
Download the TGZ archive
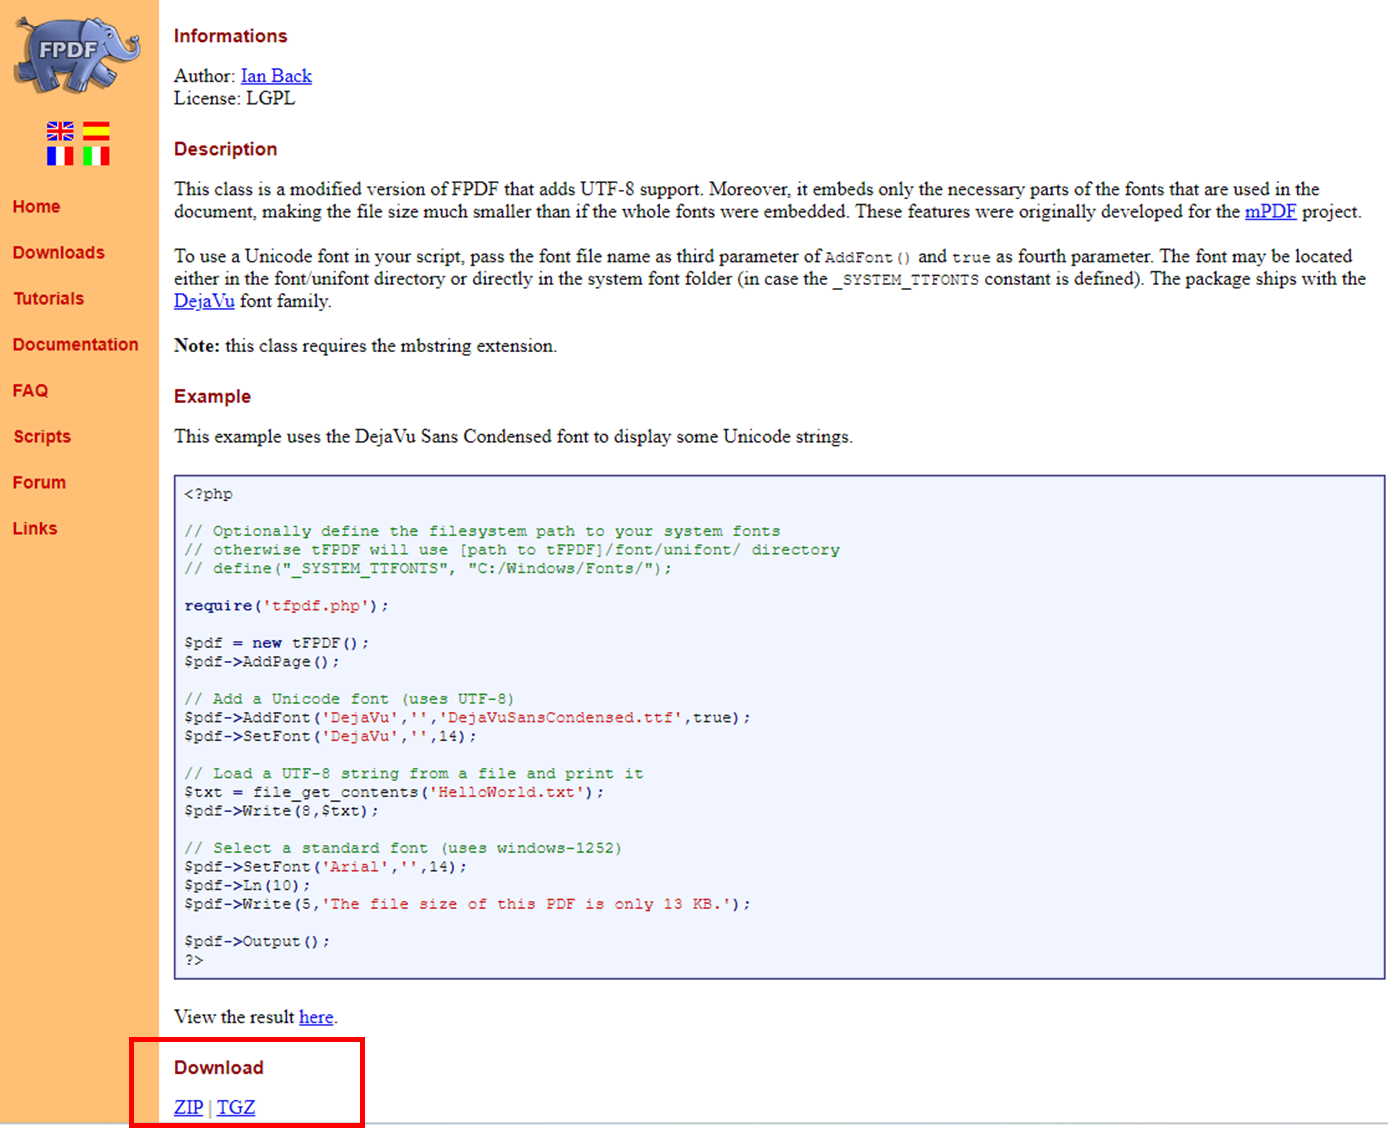(236, 1107)
